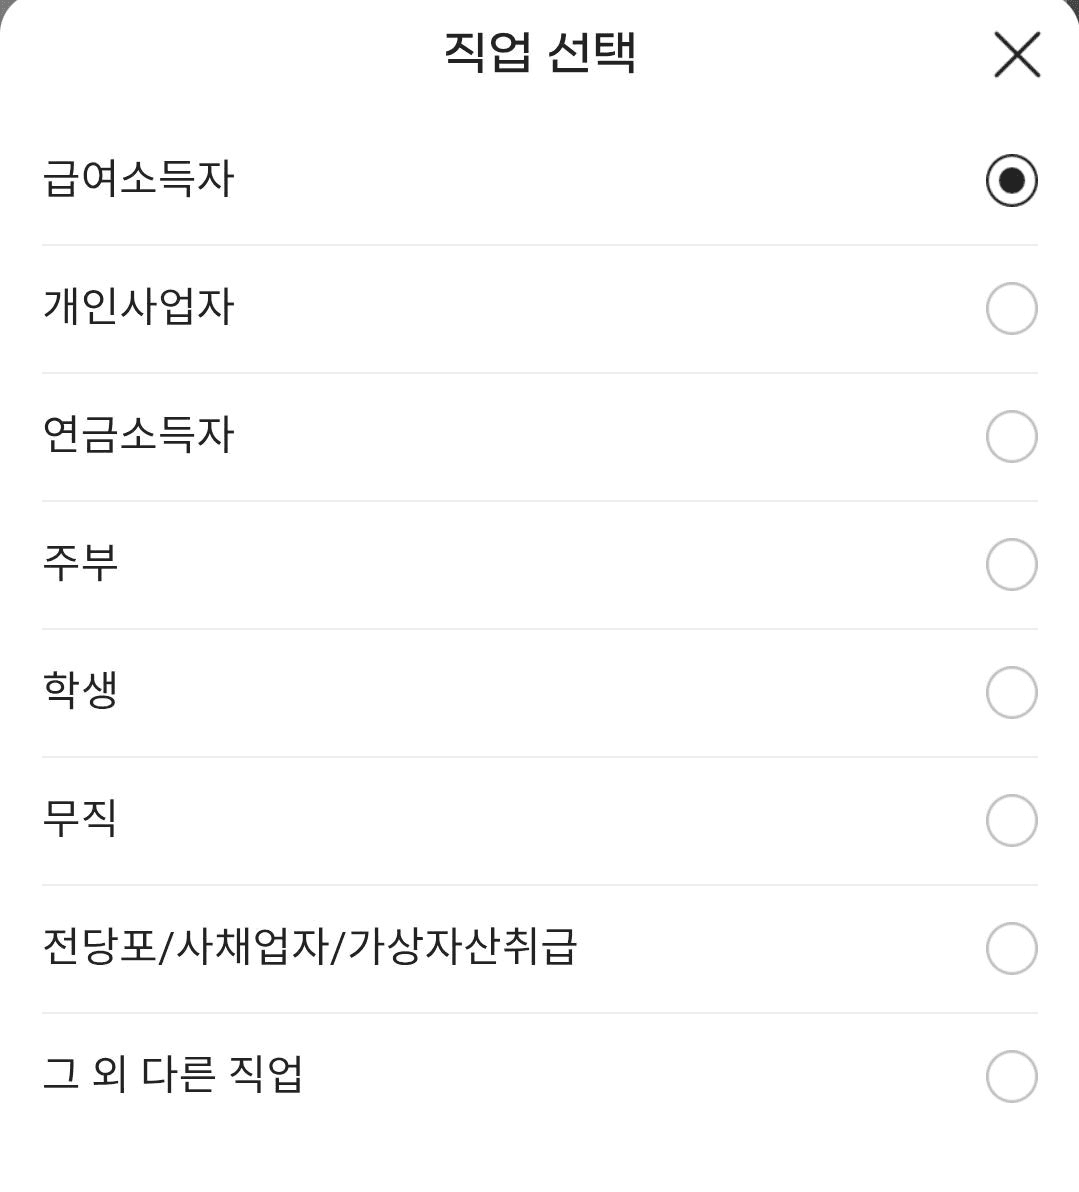The image size is (1079, 1192).
Task: Tap the 무직 option label
Action: coord(80,819)
